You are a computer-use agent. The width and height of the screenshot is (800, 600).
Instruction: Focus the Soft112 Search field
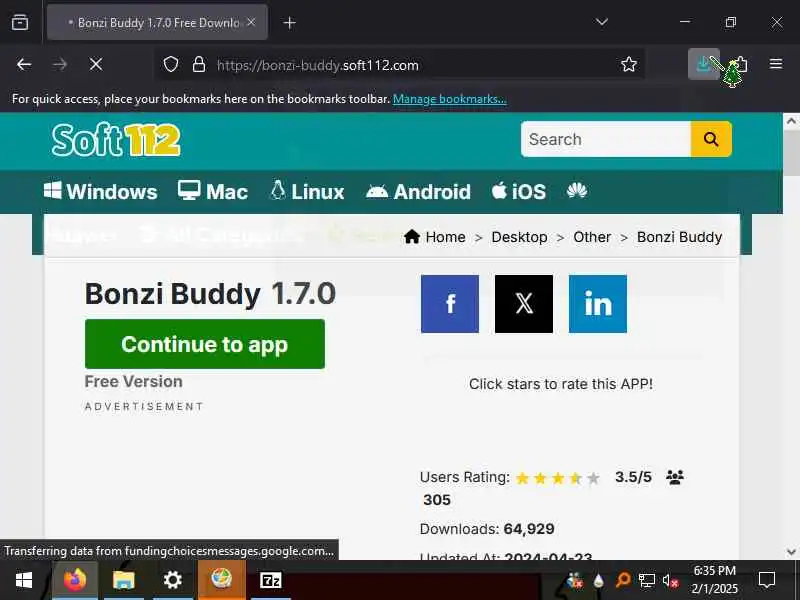(x=606, y=139)
